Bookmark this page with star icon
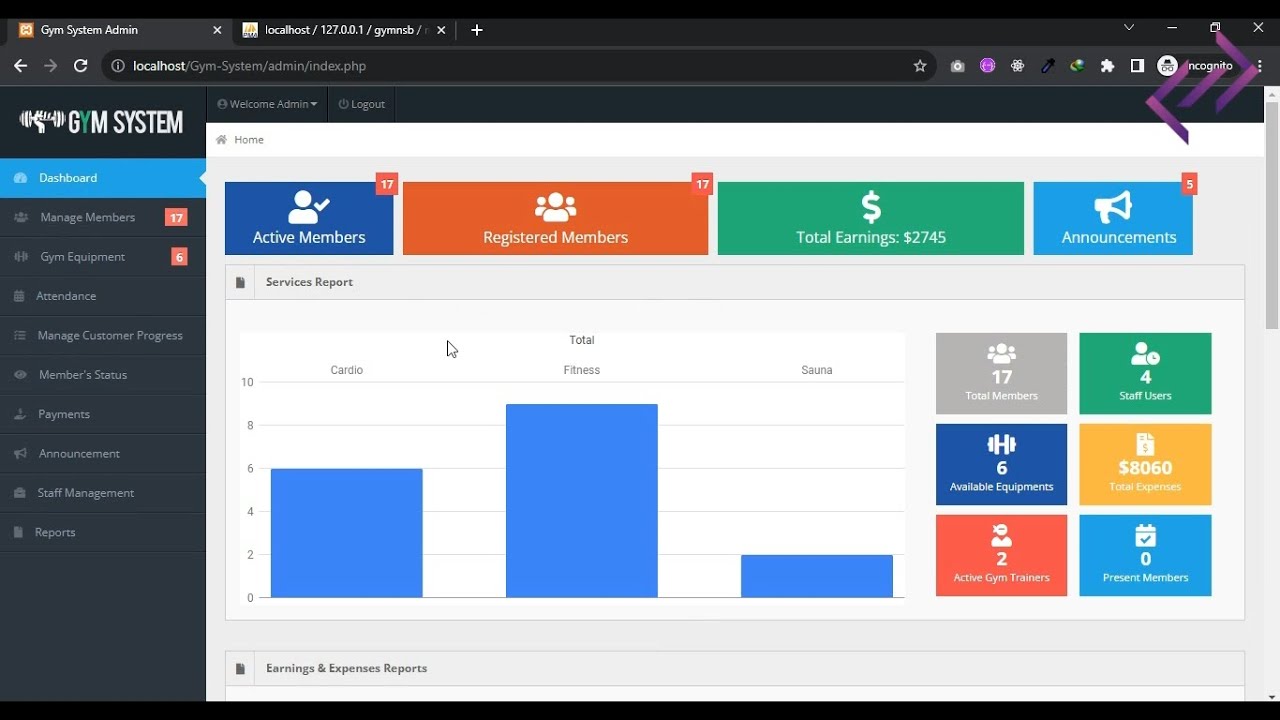The height and width of the screenshot is (720, 1280). point(920,66)
